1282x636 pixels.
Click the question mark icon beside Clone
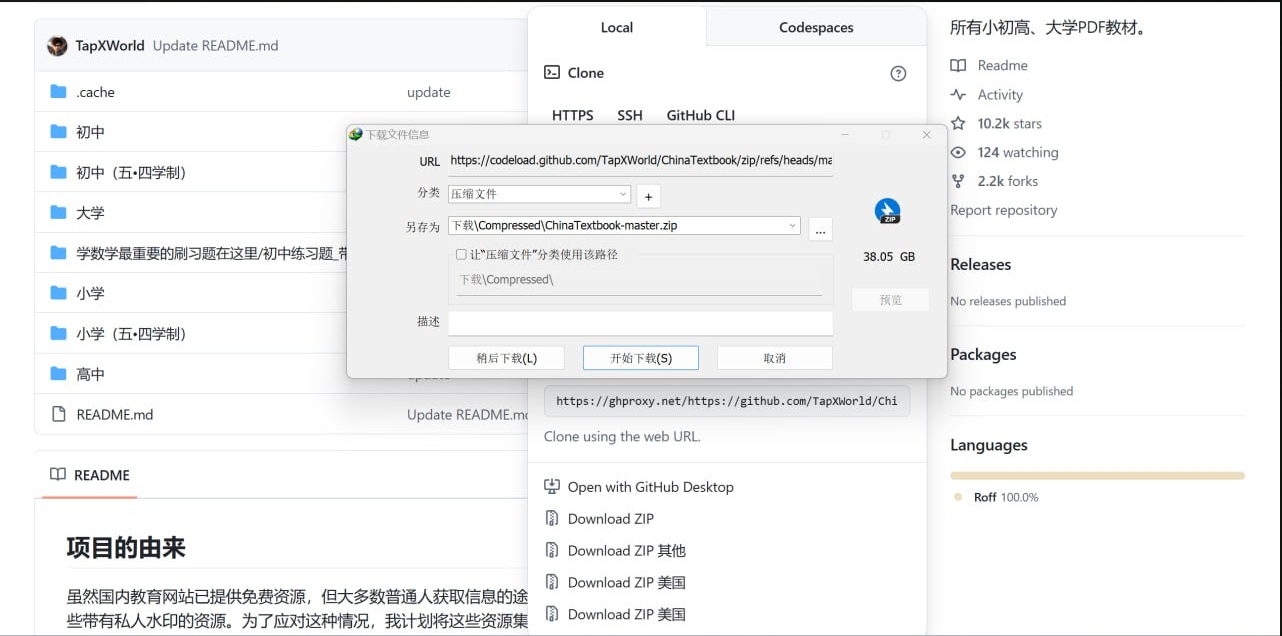pos(898,73)
